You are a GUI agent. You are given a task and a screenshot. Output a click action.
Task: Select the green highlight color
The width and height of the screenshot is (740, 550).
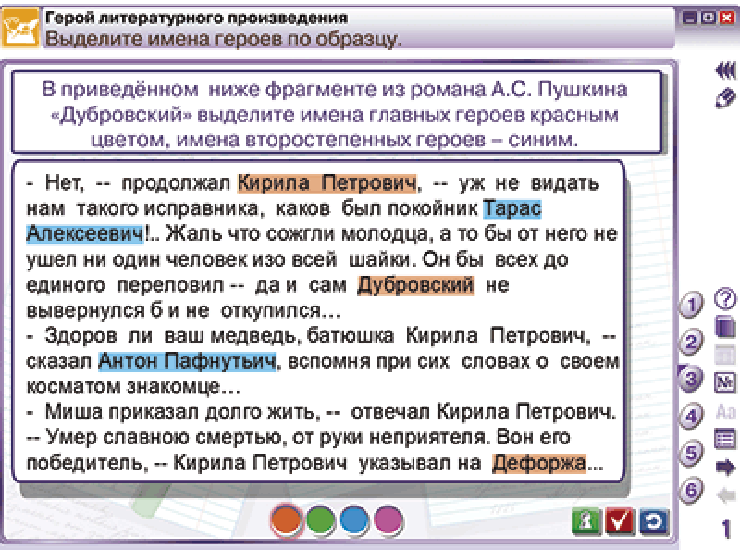click(x=320, y=520)
